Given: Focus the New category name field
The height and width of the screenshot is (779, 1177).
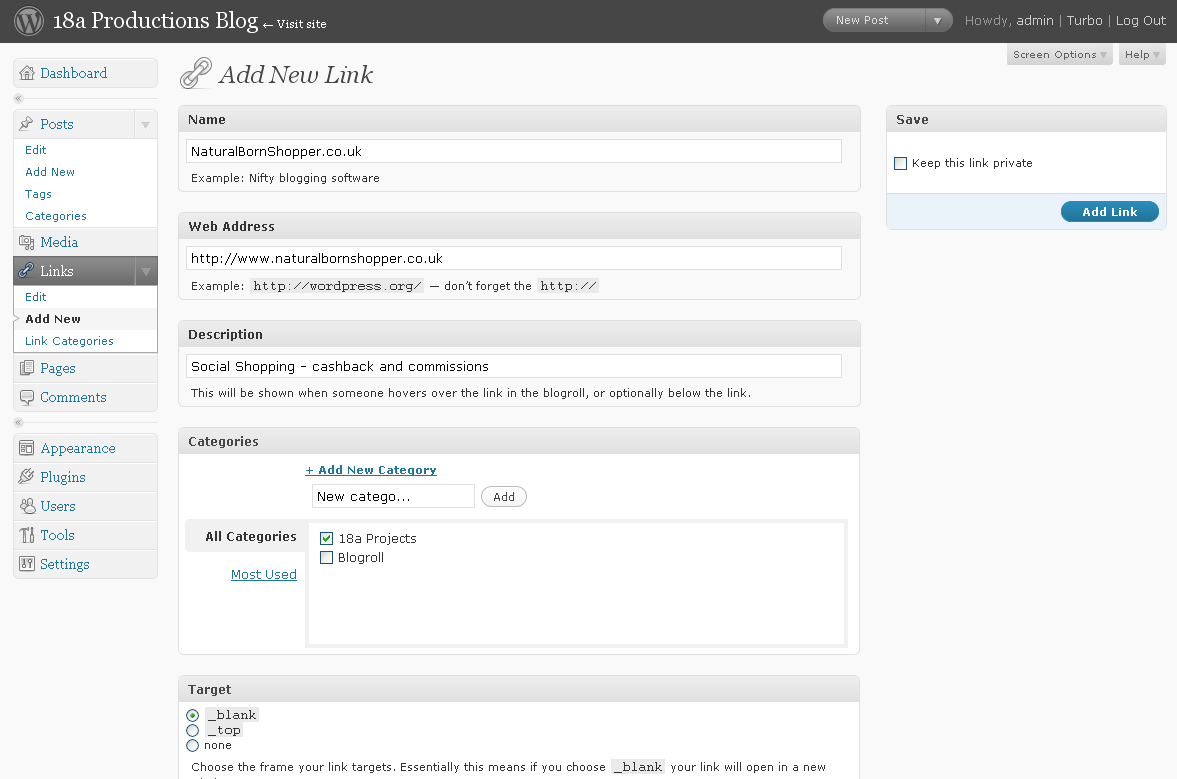Looking at the screenshot, I should pos(393,496).
